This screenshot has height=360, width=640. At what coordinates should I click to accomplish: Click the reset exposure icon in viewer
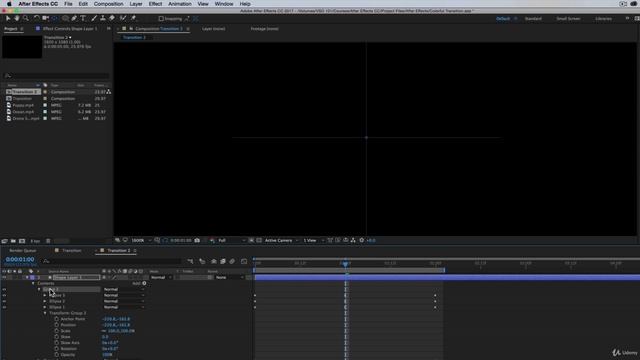coord(362,240)
